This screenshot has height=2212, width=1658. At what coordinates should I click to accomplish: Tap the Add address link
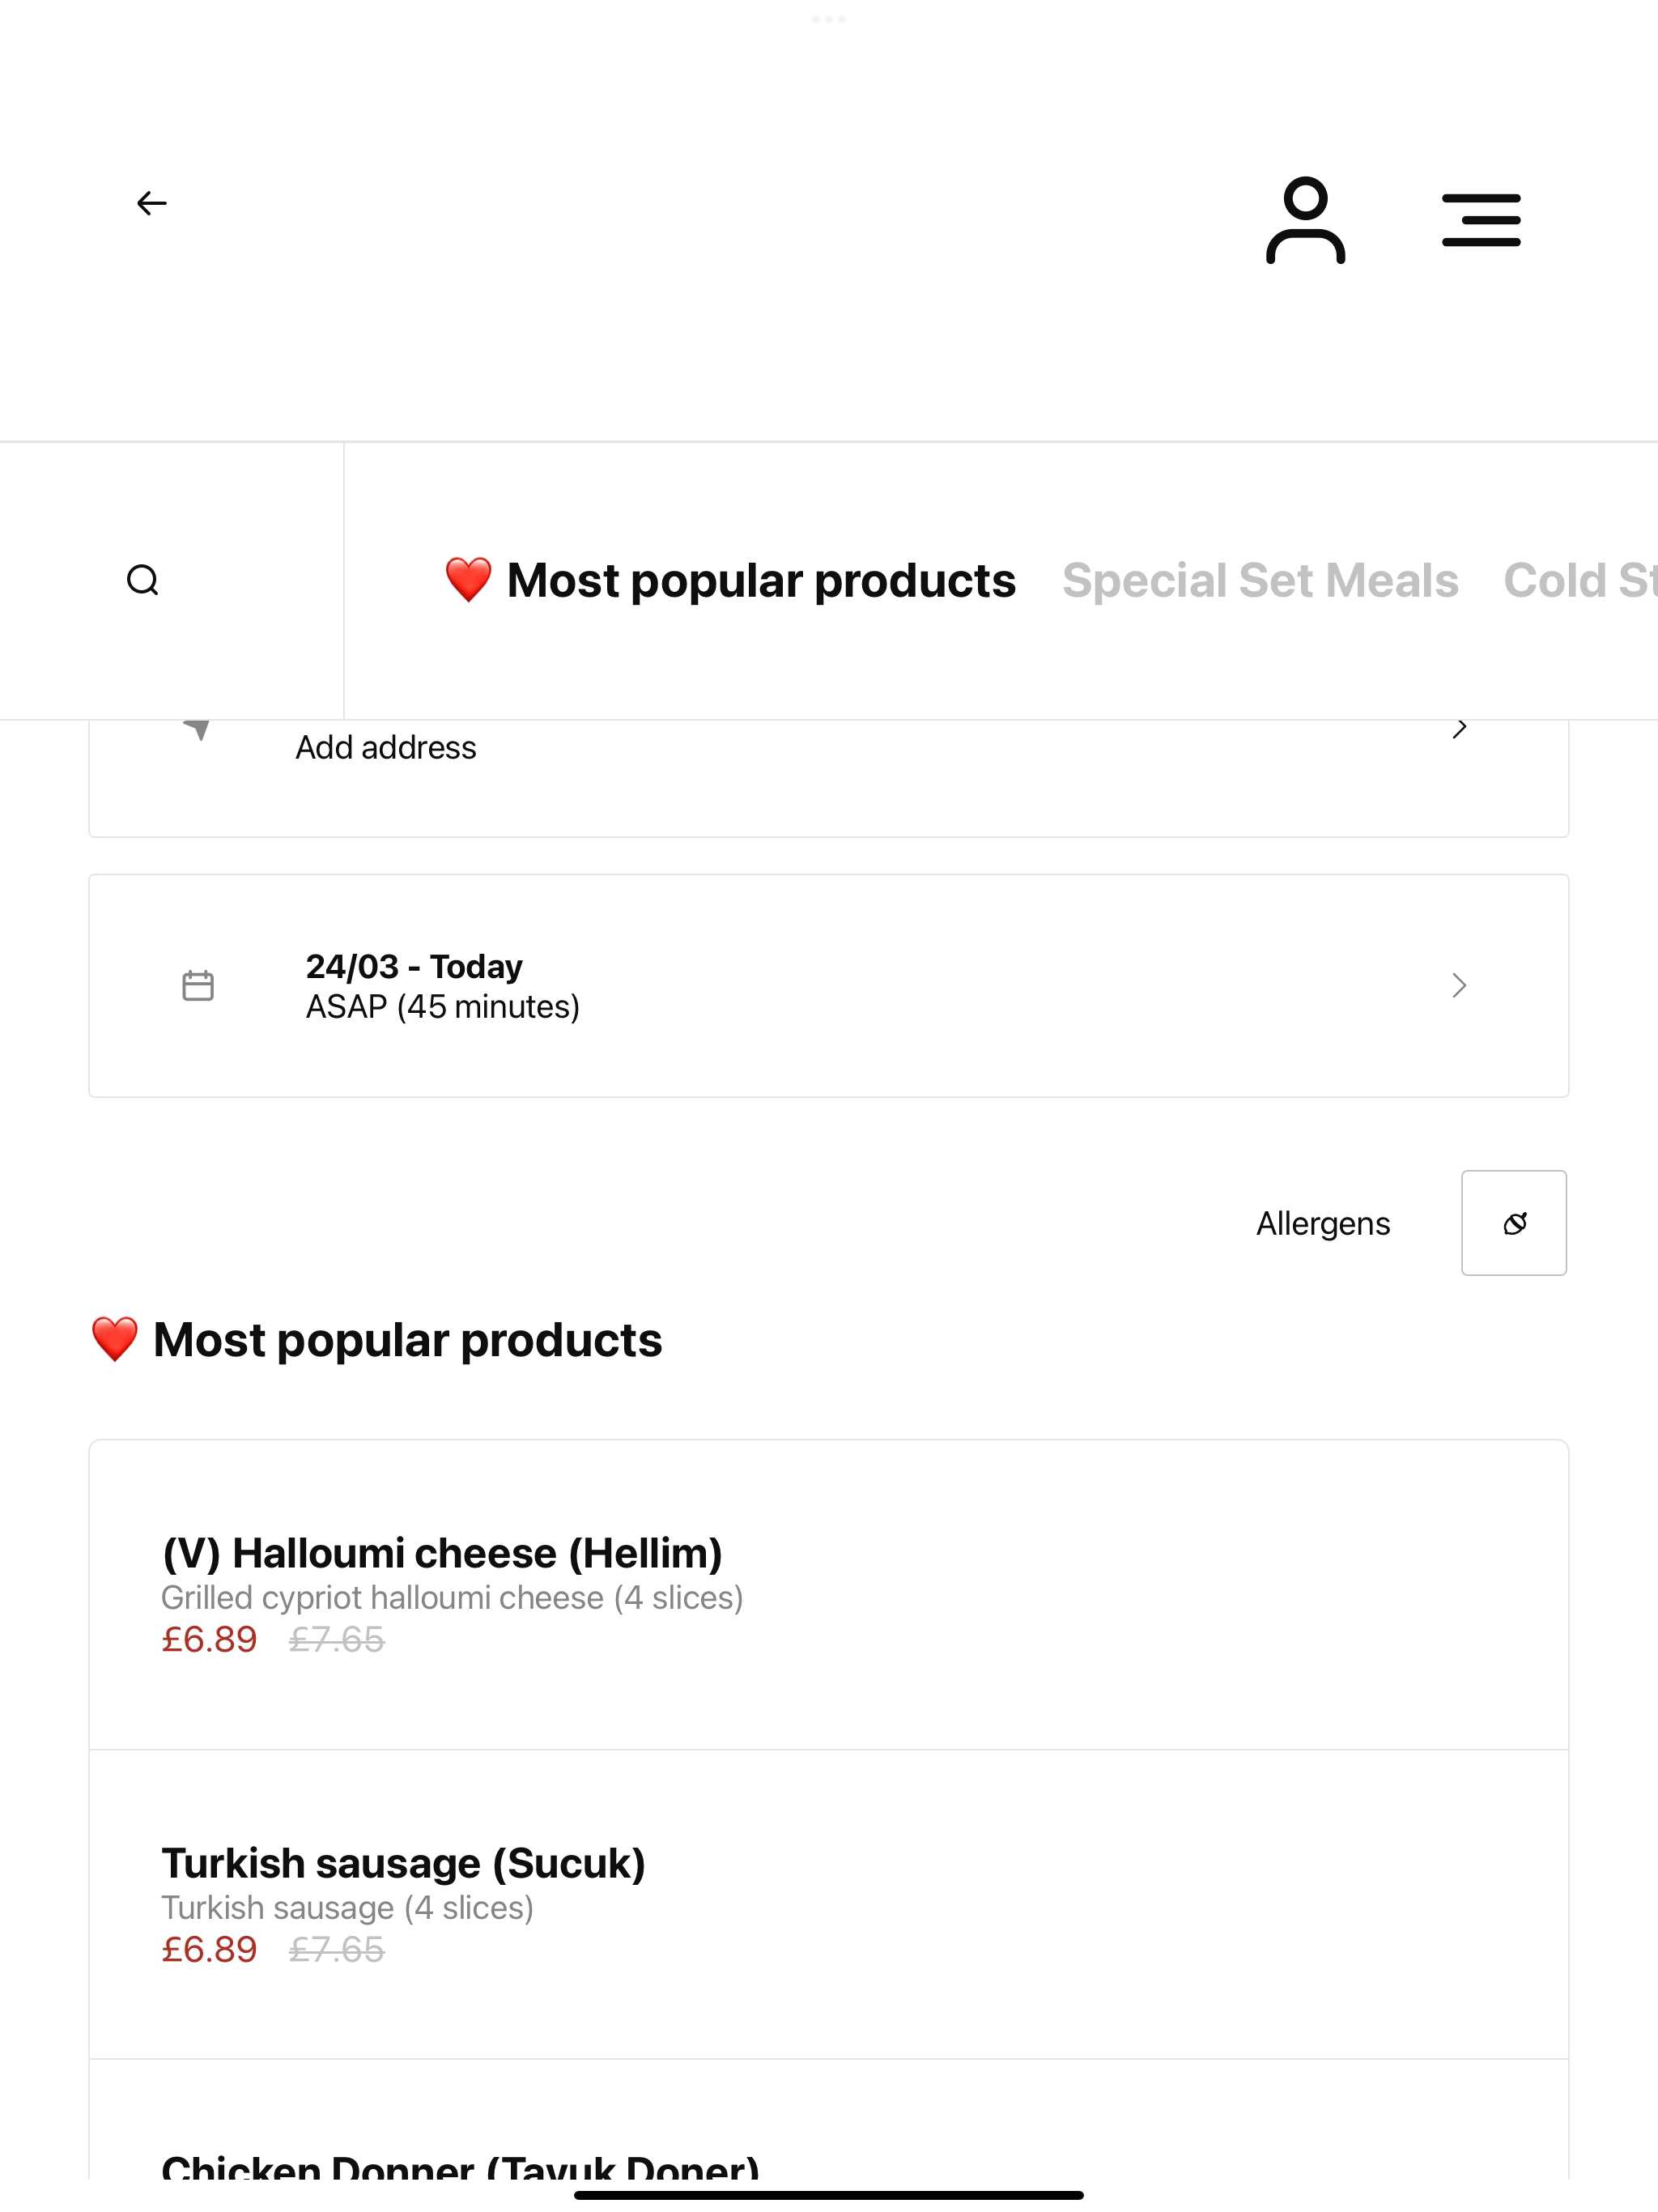point(386,747)
